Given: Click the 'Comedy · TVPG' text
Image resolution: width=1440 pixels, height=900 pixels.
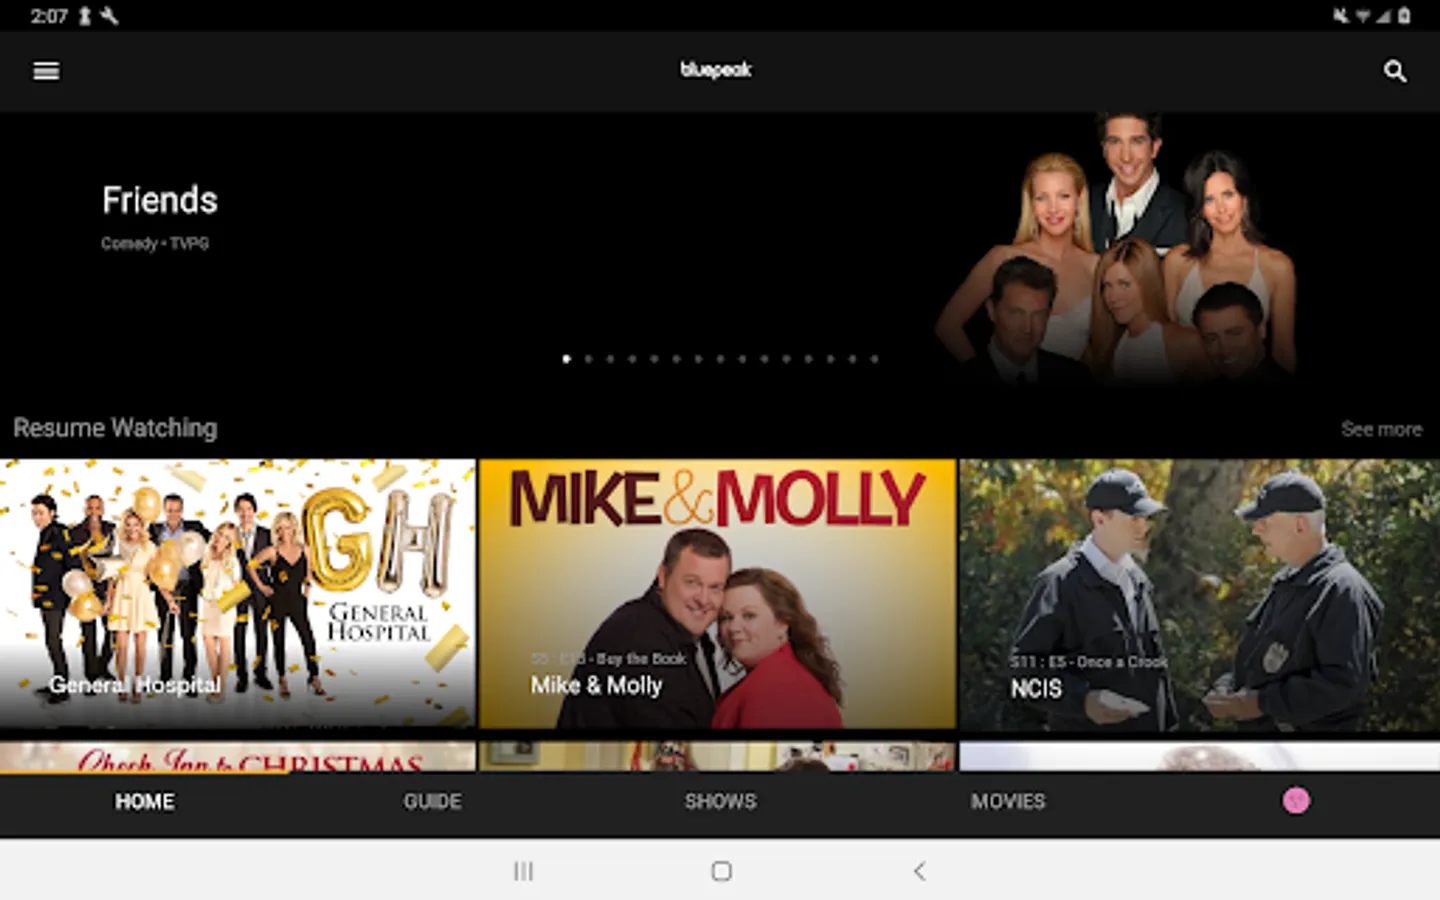Looking at the screenshot, I should [x=155, y=243].
